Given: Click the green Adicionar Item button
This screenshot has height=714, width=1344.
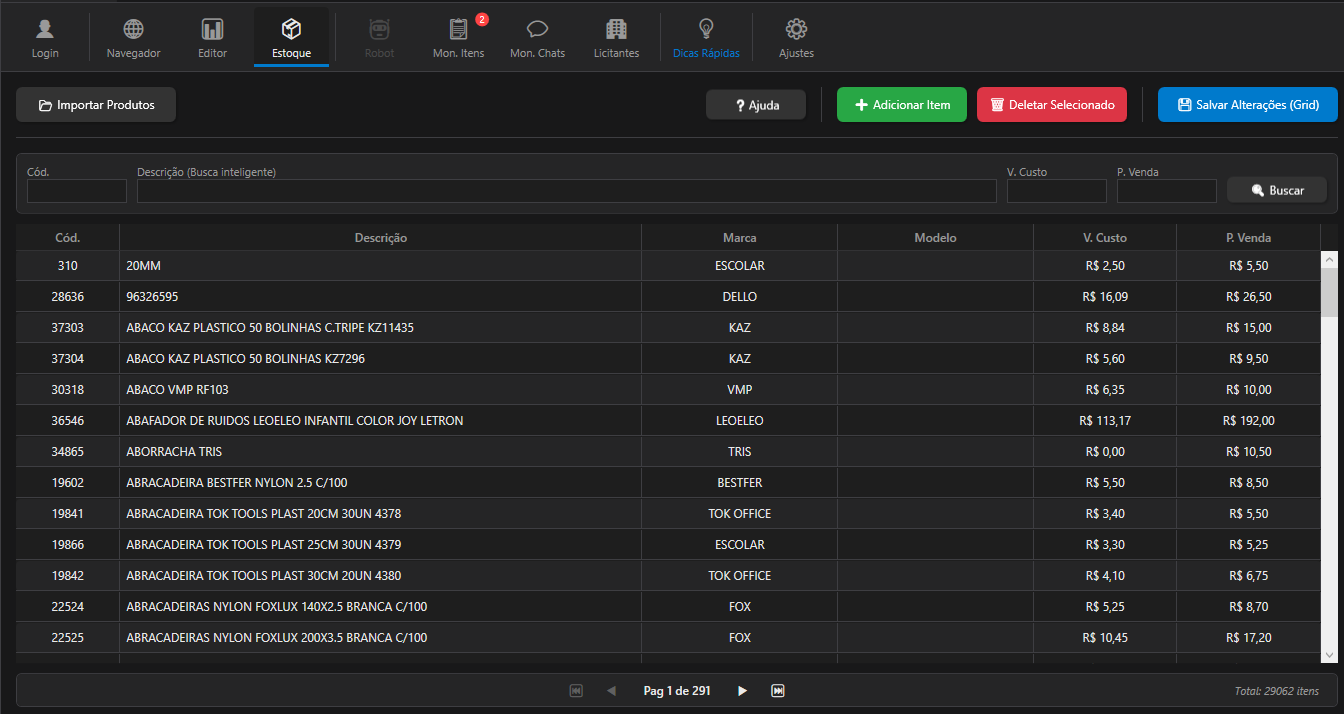Looking at the screenshot, I should click(x=901, y=105).
